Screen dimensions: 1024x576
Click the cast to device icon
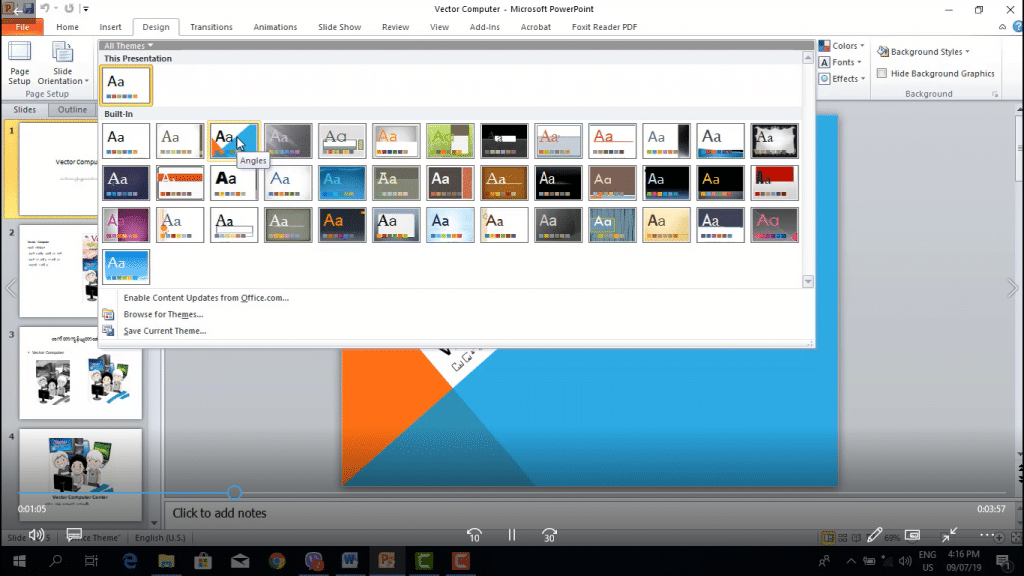pyautogui.click(x=912, y=536)
